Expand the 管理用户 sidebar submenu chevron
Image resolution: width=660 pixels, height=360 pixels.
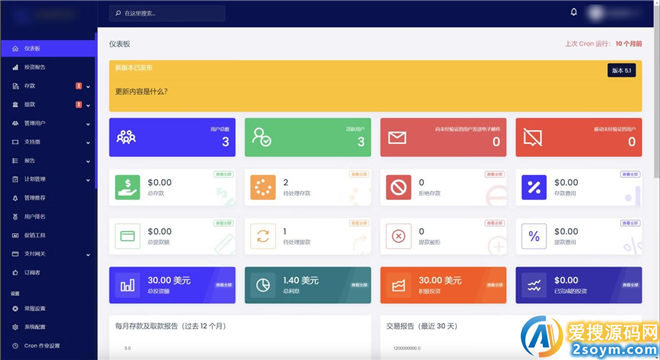[x=88, y=124]
